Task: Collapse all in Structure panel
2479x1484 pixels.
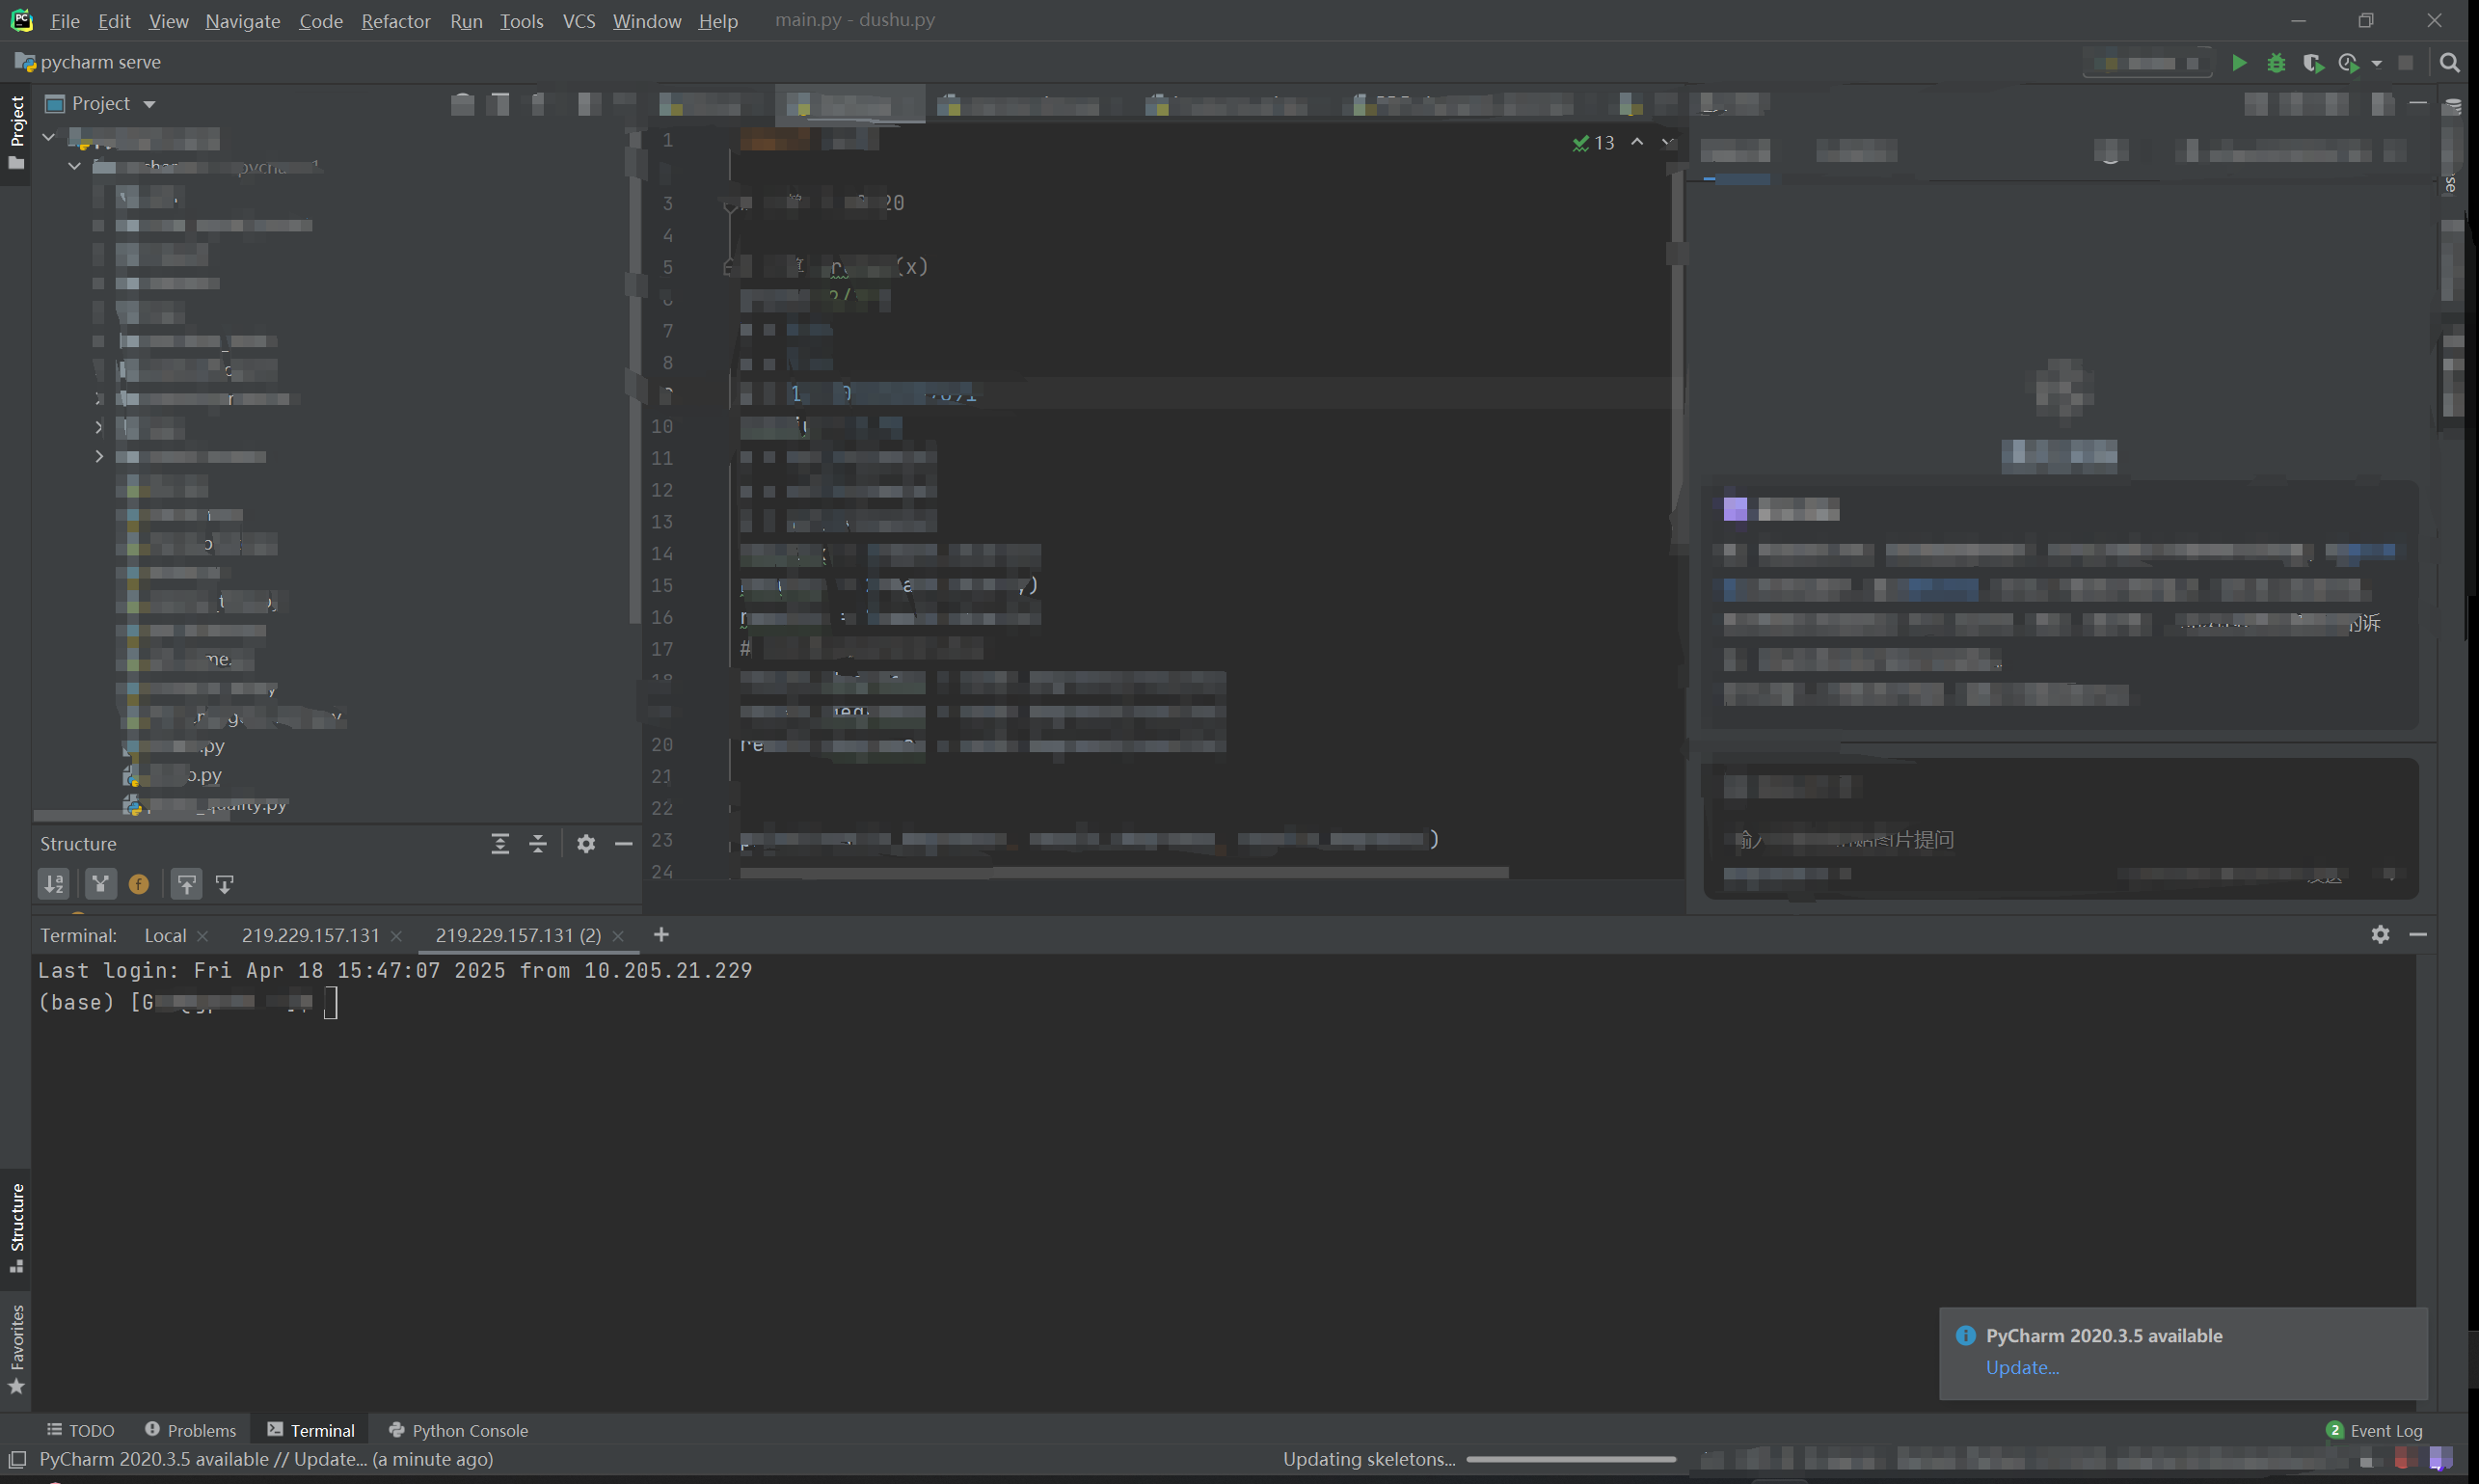Action: [538, 844]
